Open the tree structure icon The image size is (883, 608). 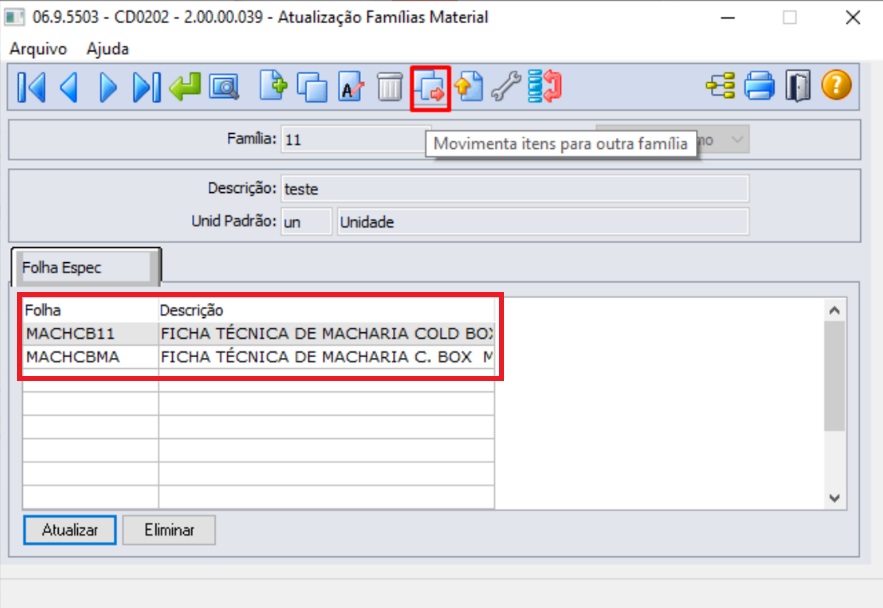[x=721, y=86]
